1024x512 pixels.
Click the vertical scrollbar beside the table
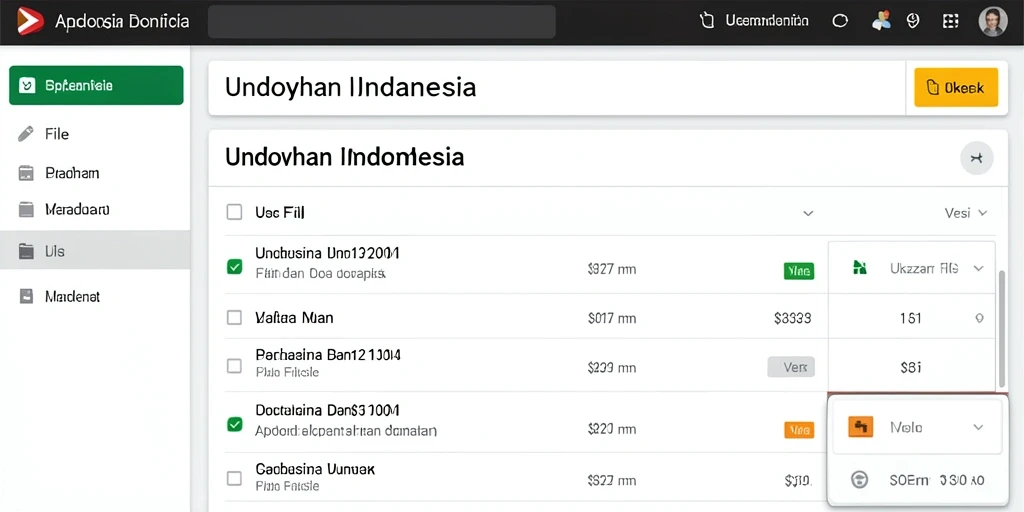[1002, 328]
